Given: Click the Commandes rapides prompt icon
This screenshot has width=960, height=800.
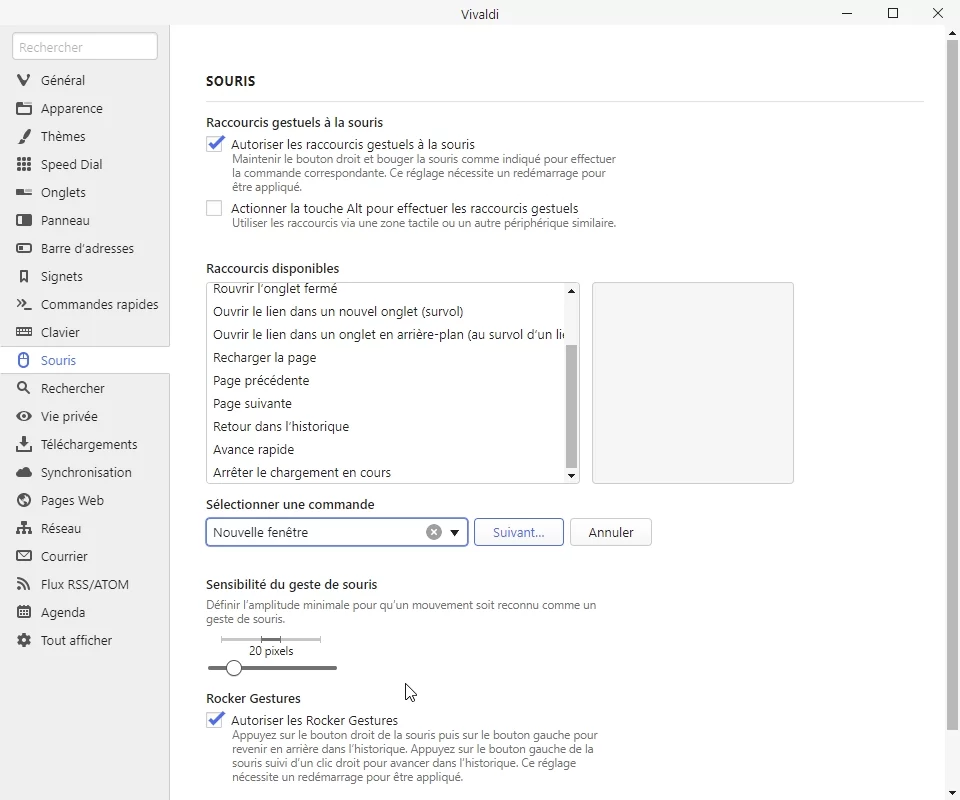Looking at the screenshot, I should point(23,304).
